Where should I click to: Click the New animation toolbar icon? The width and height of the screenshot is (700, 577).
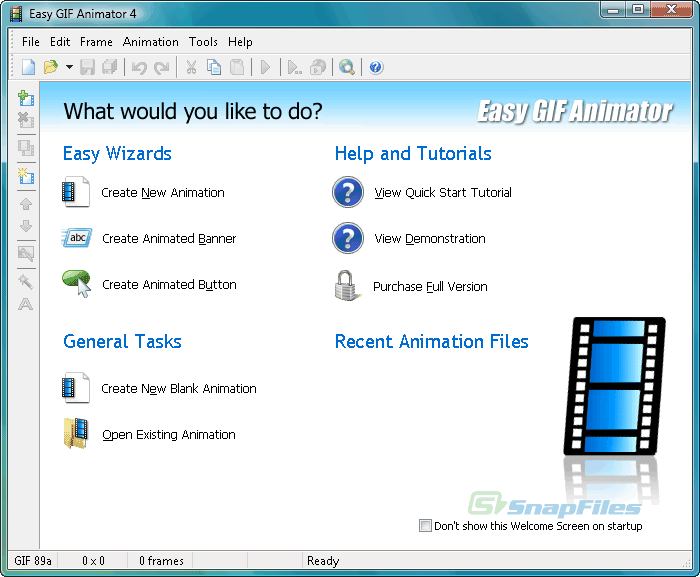(29, 67)
